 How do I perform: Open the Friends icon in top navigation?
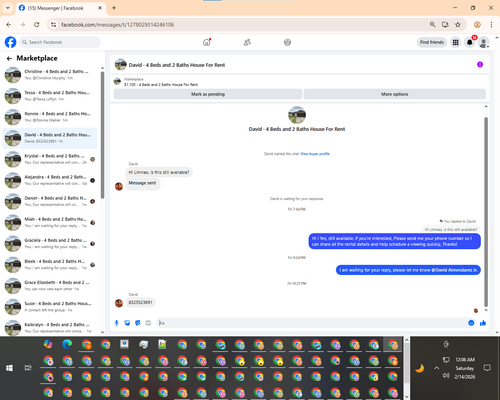point(247,42)
